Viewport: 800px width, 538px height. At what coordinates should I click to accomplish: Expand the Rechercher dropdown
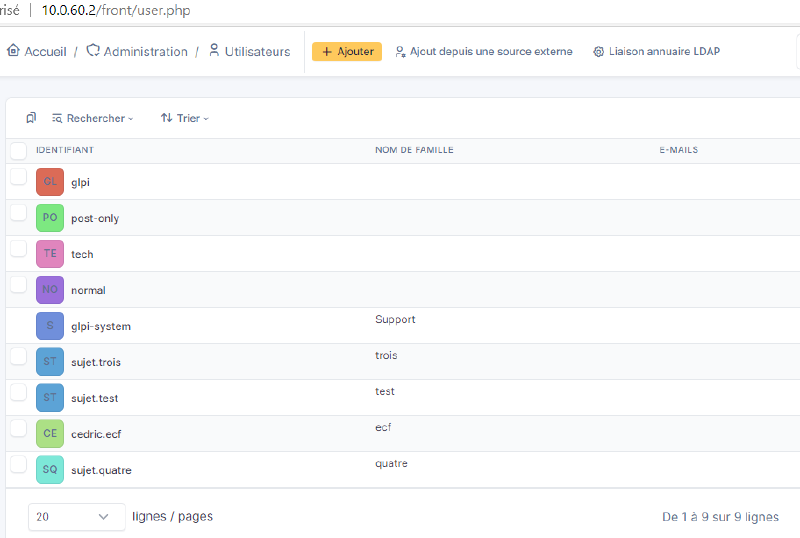coord(92,118)
